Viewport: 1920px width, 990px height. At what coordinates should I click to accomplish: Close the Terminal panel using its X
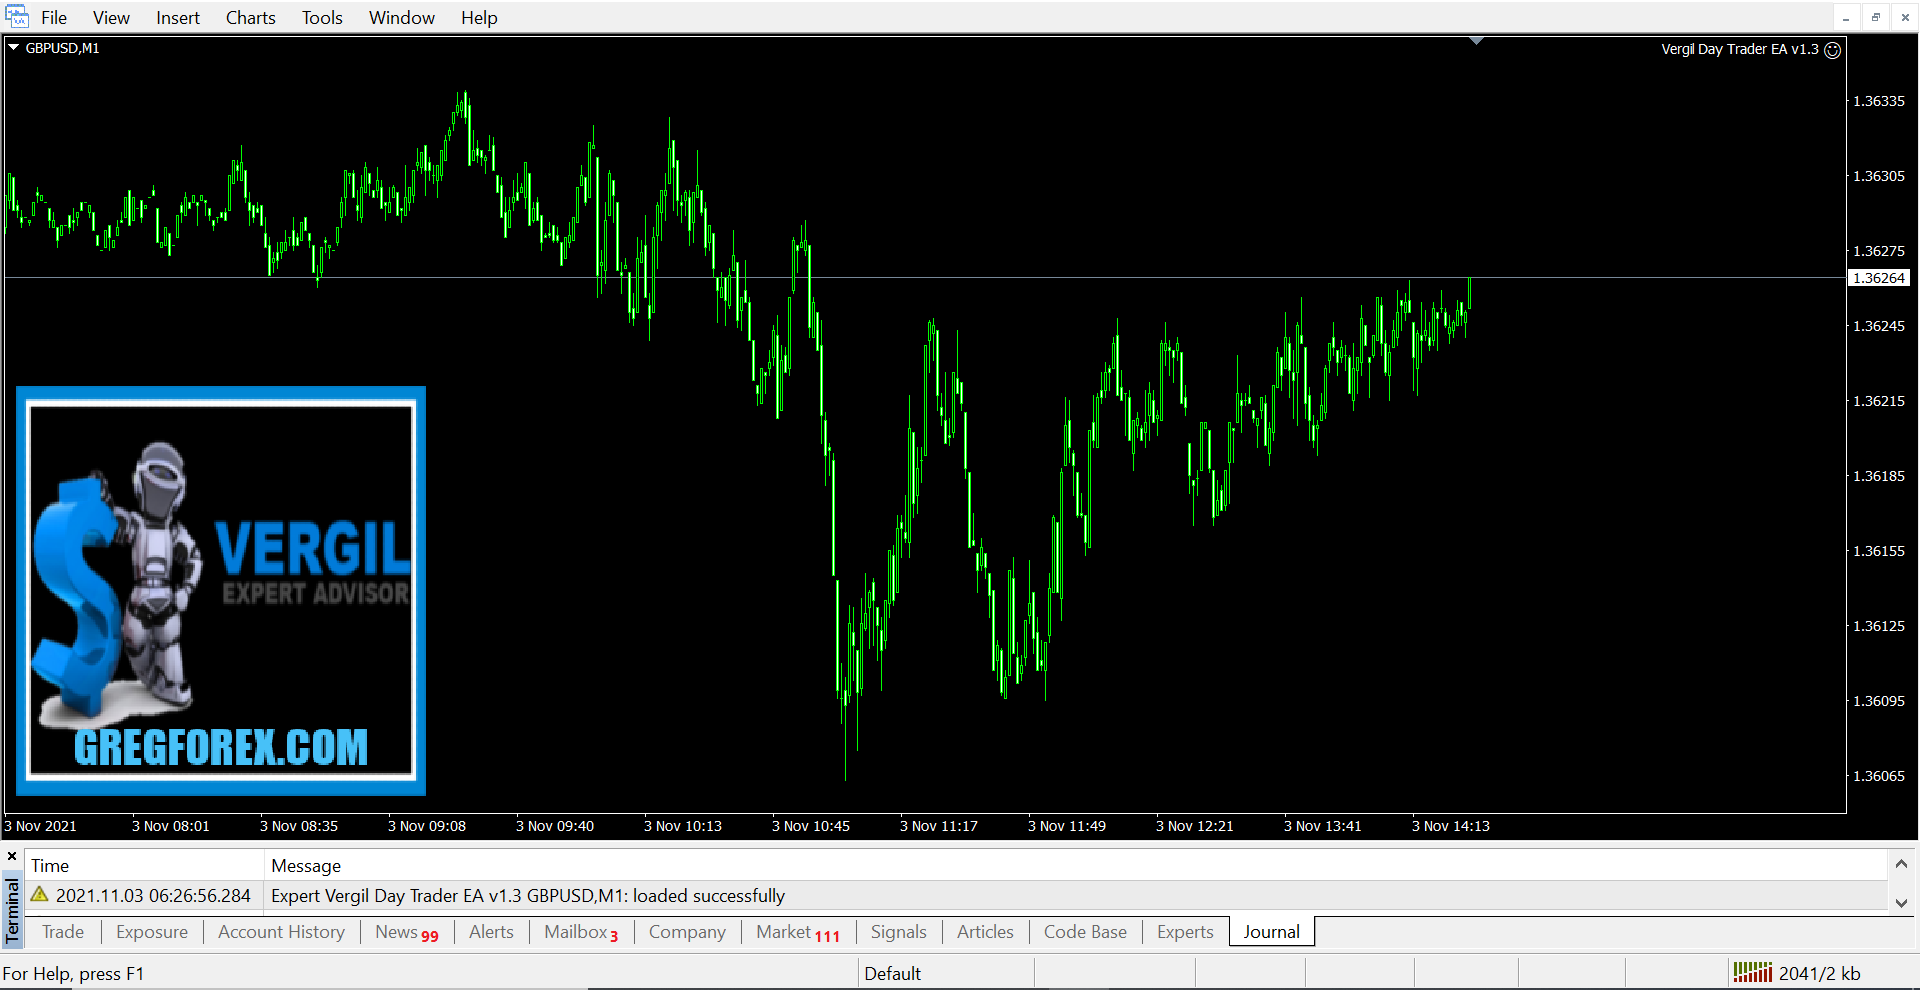point(12,857)
